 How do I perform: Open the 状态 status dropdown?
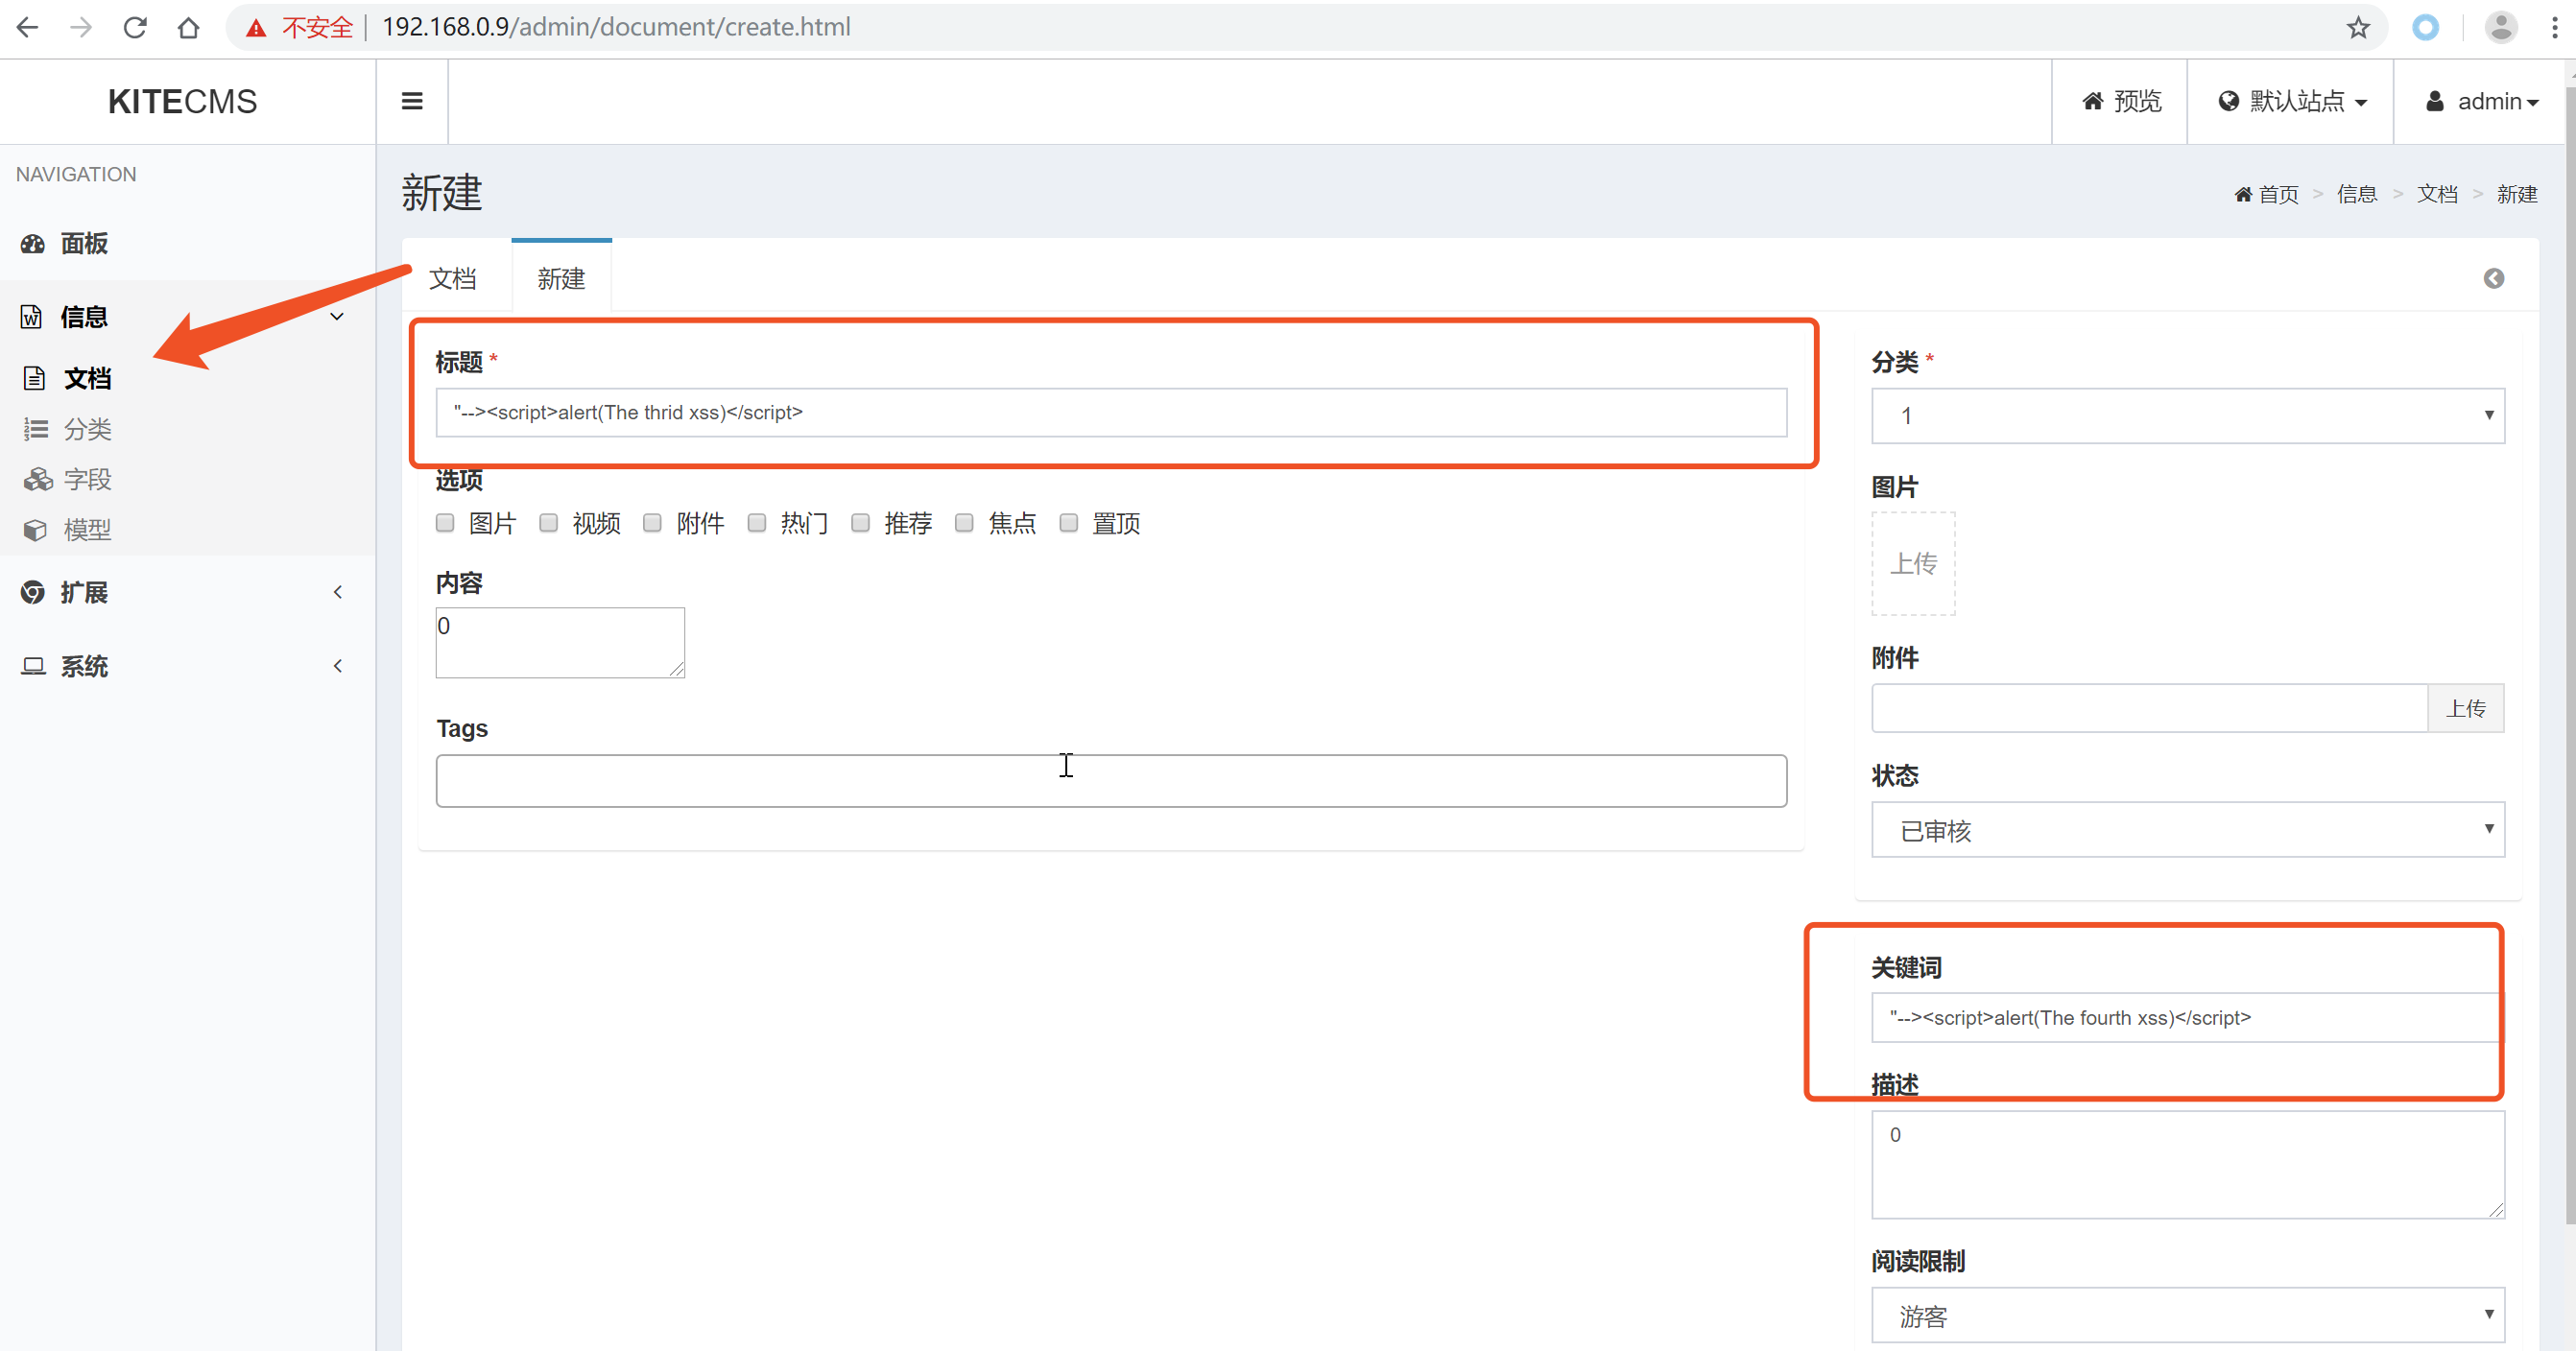[x=2187, y=829]
